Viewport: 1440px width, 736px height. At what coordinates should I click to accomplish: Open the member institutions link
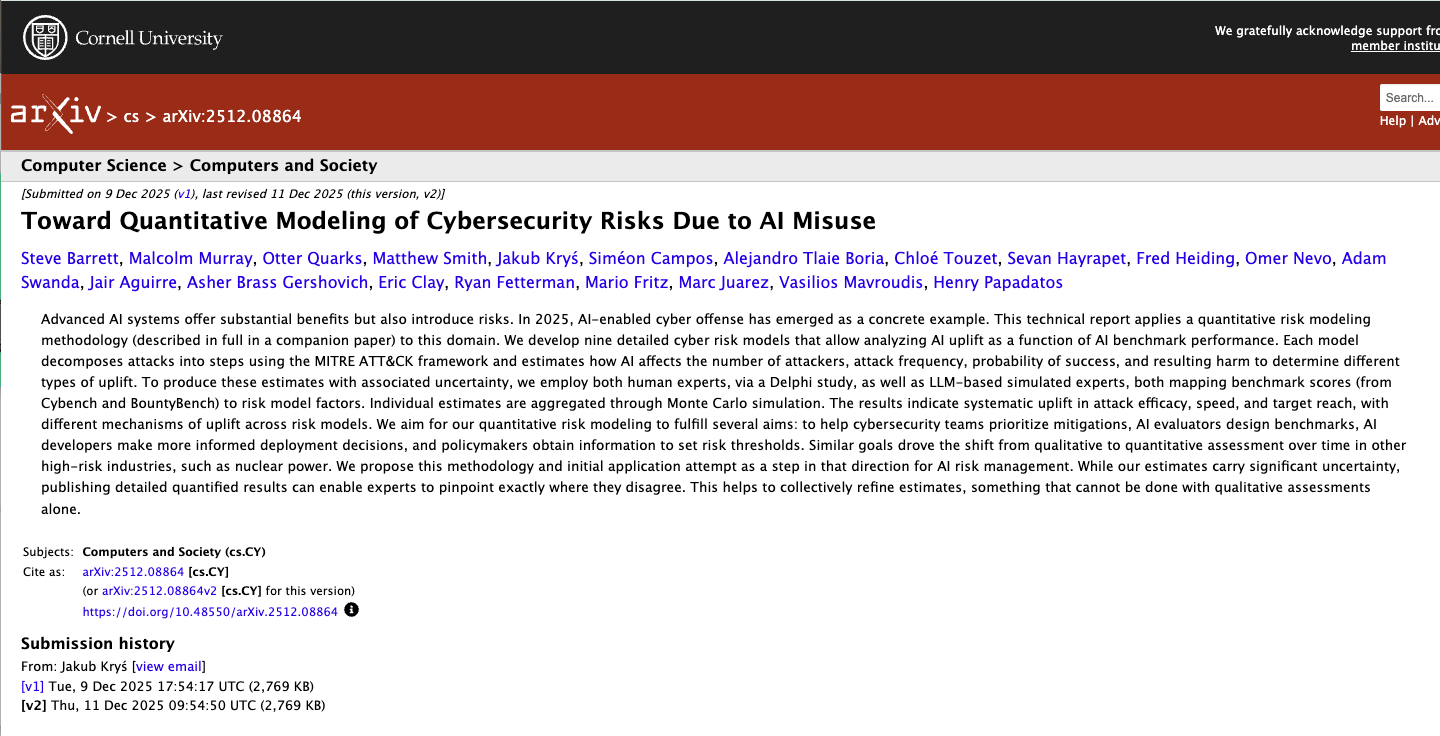pos(1395,46)
